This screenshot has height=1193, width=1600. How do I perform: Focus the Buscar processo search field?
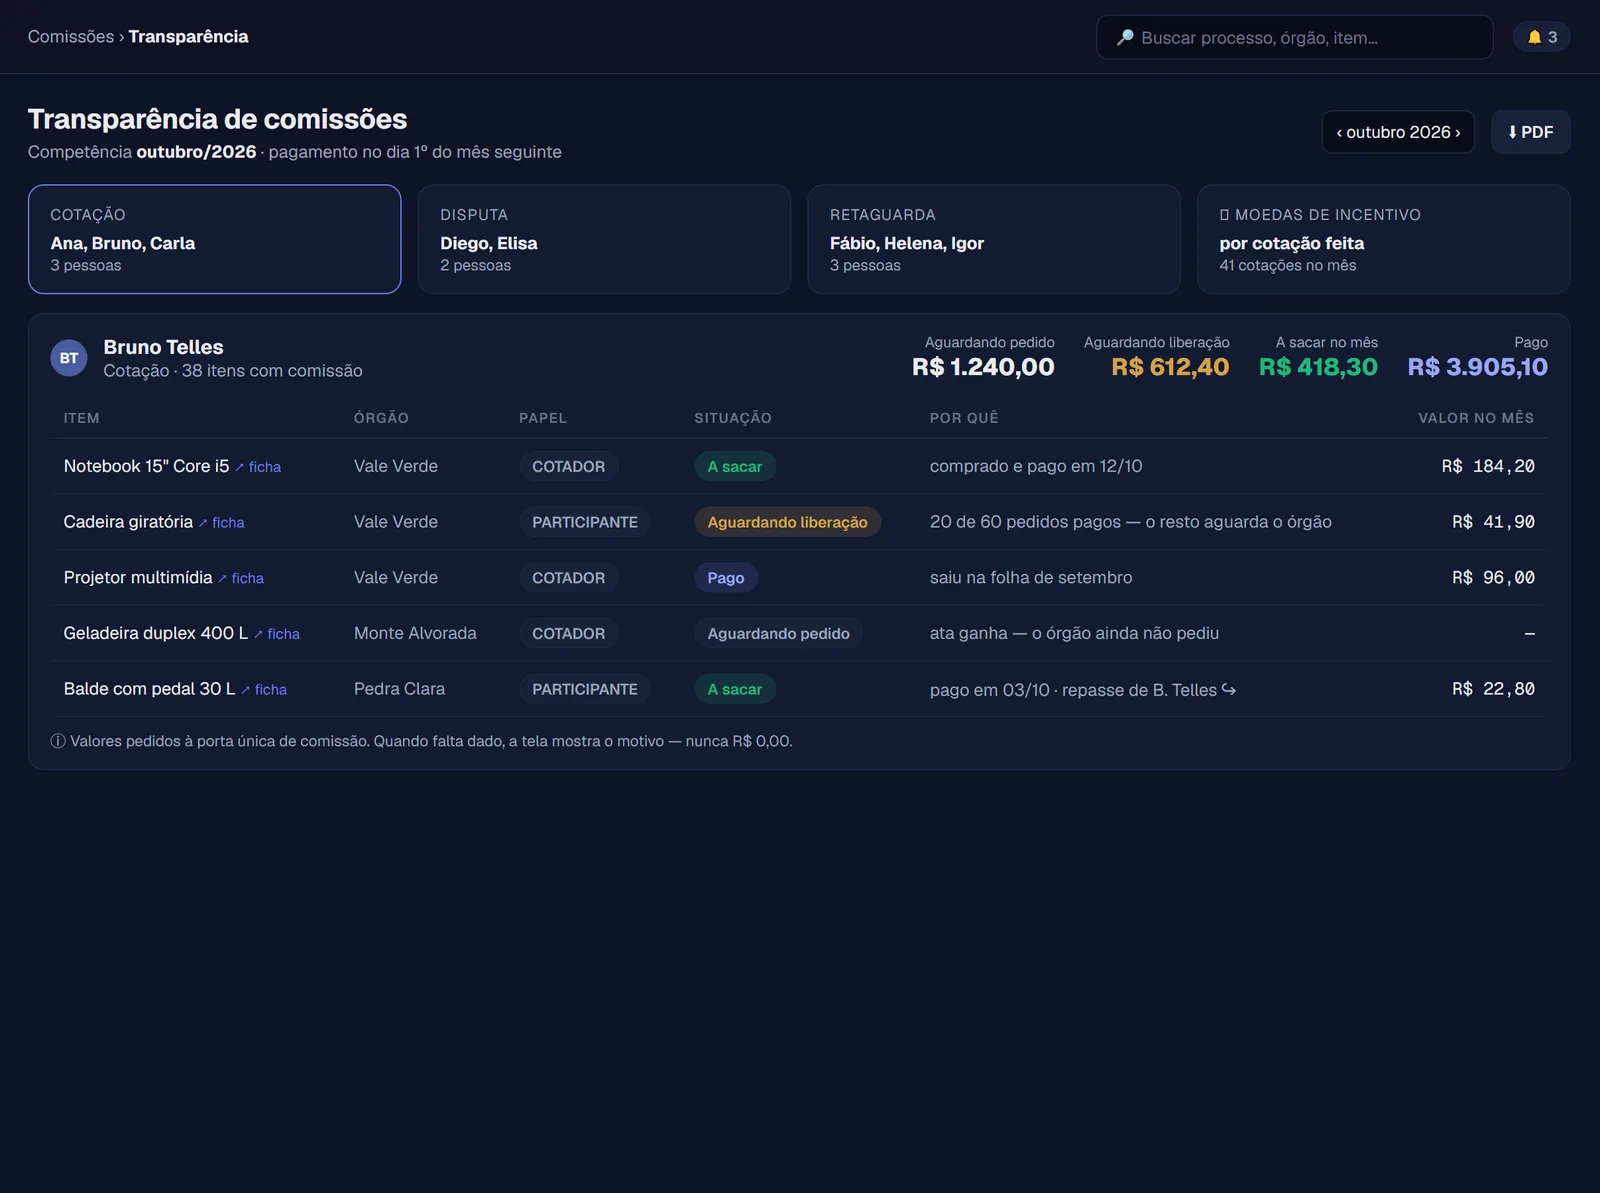pos(1294,37)
